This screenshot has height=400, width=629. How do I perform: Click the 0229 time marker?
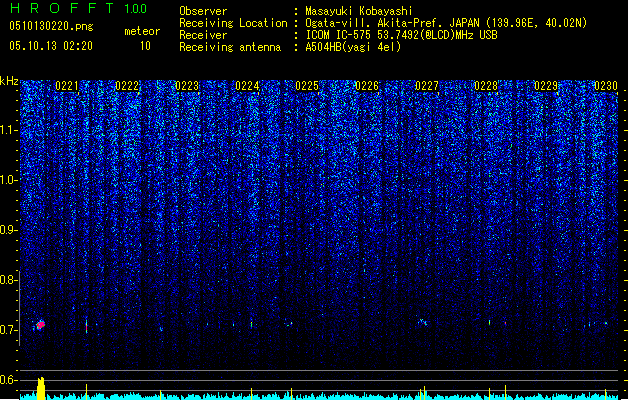(x=546, y=86)
